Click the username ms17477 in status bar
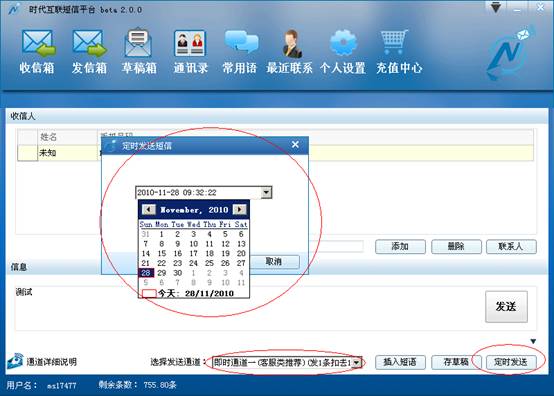 (x=61, y=385)
